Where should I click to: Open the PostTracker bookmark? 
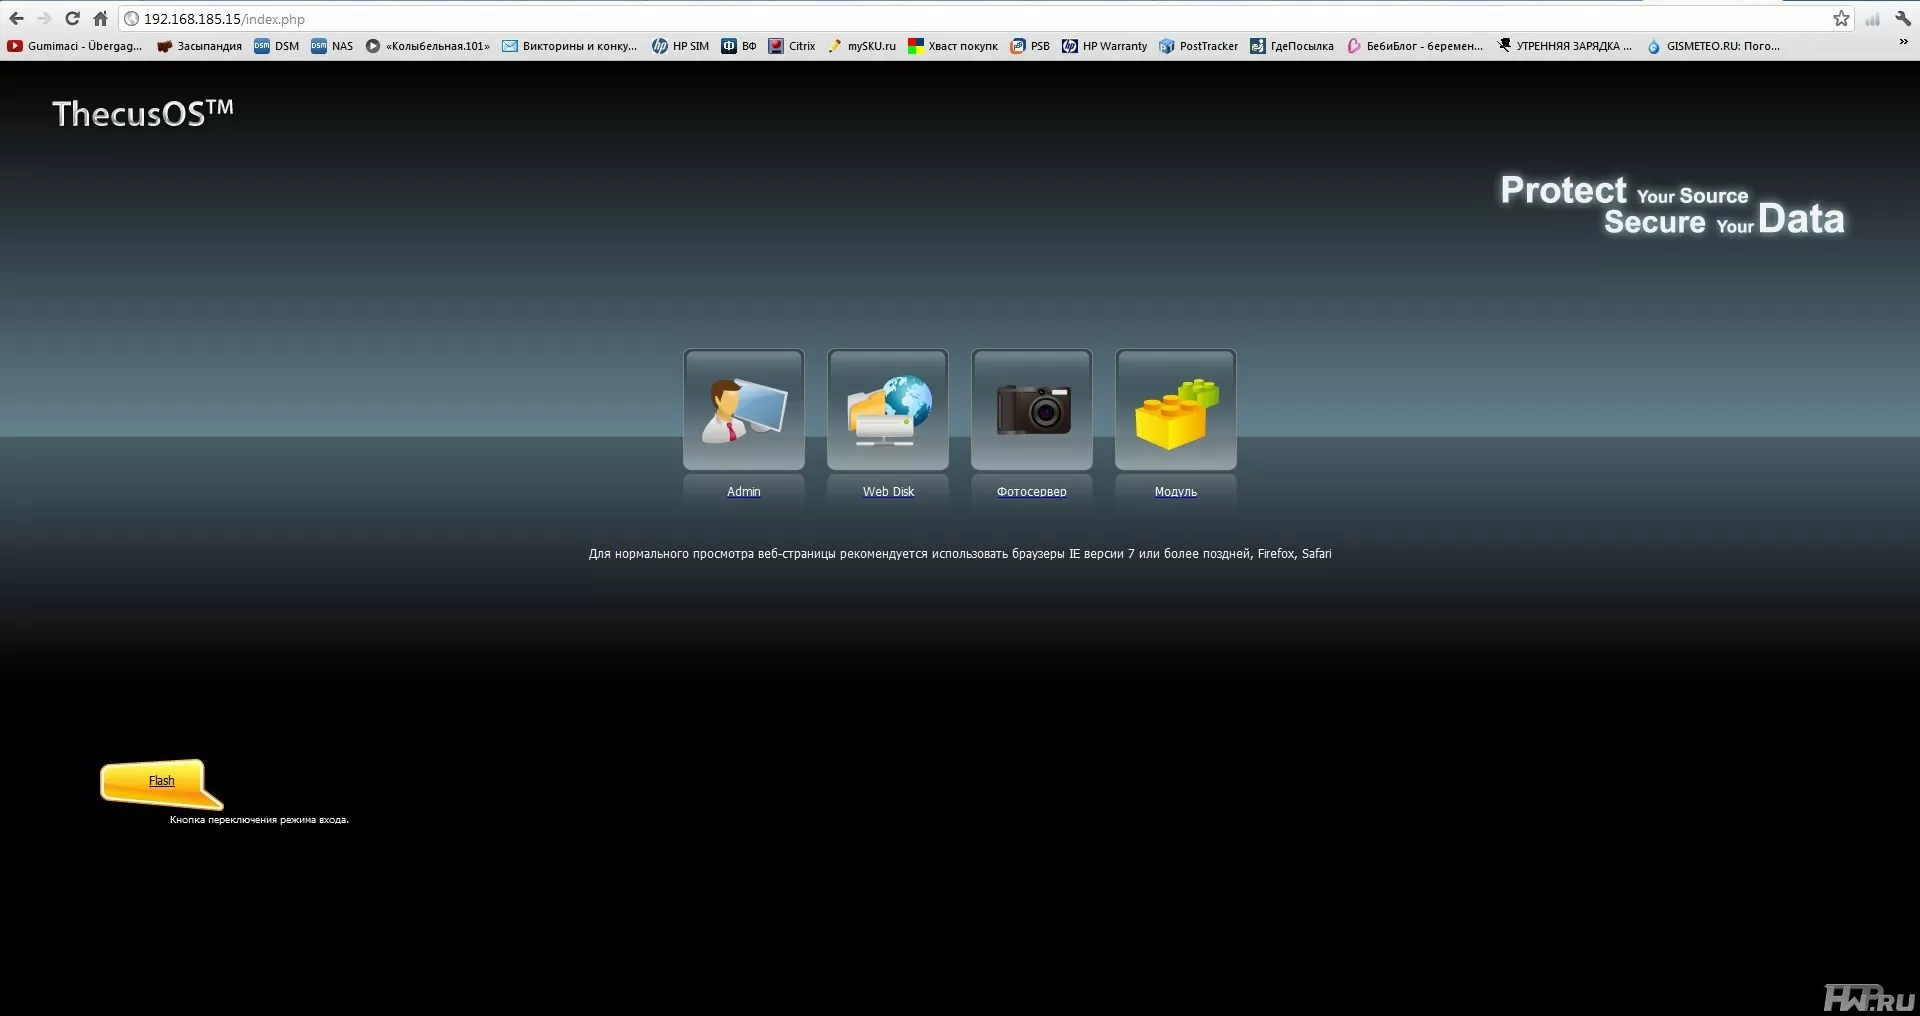(1199, 46)
